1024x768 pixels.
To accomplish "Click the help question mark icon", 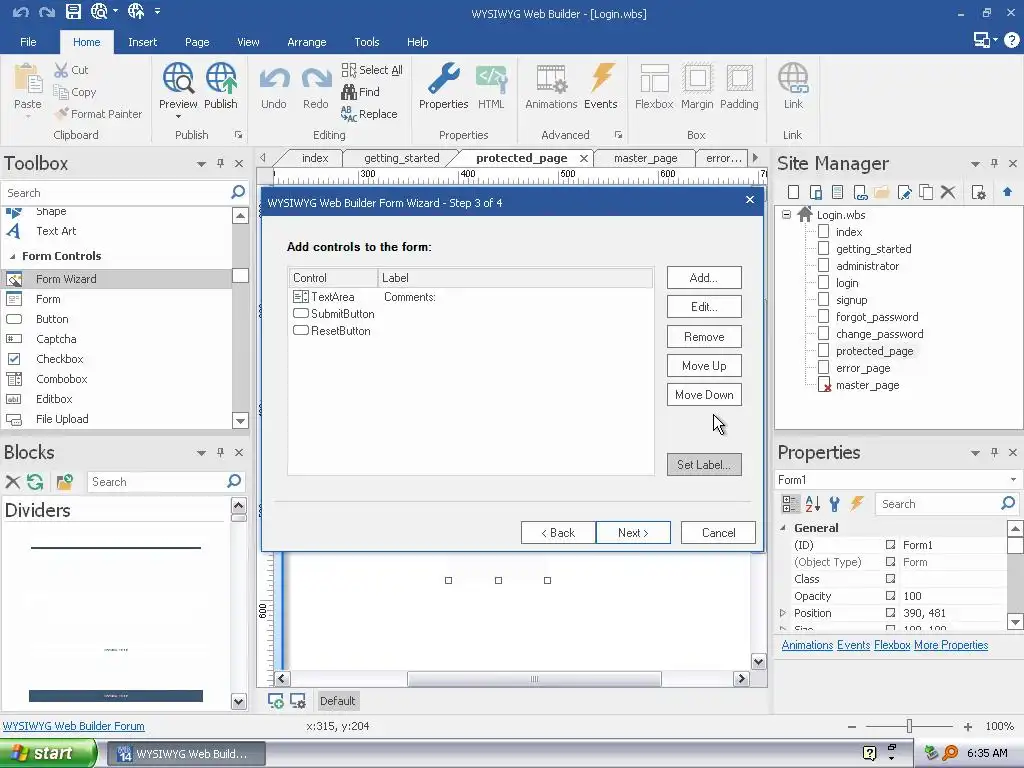I will (1012, 40).
